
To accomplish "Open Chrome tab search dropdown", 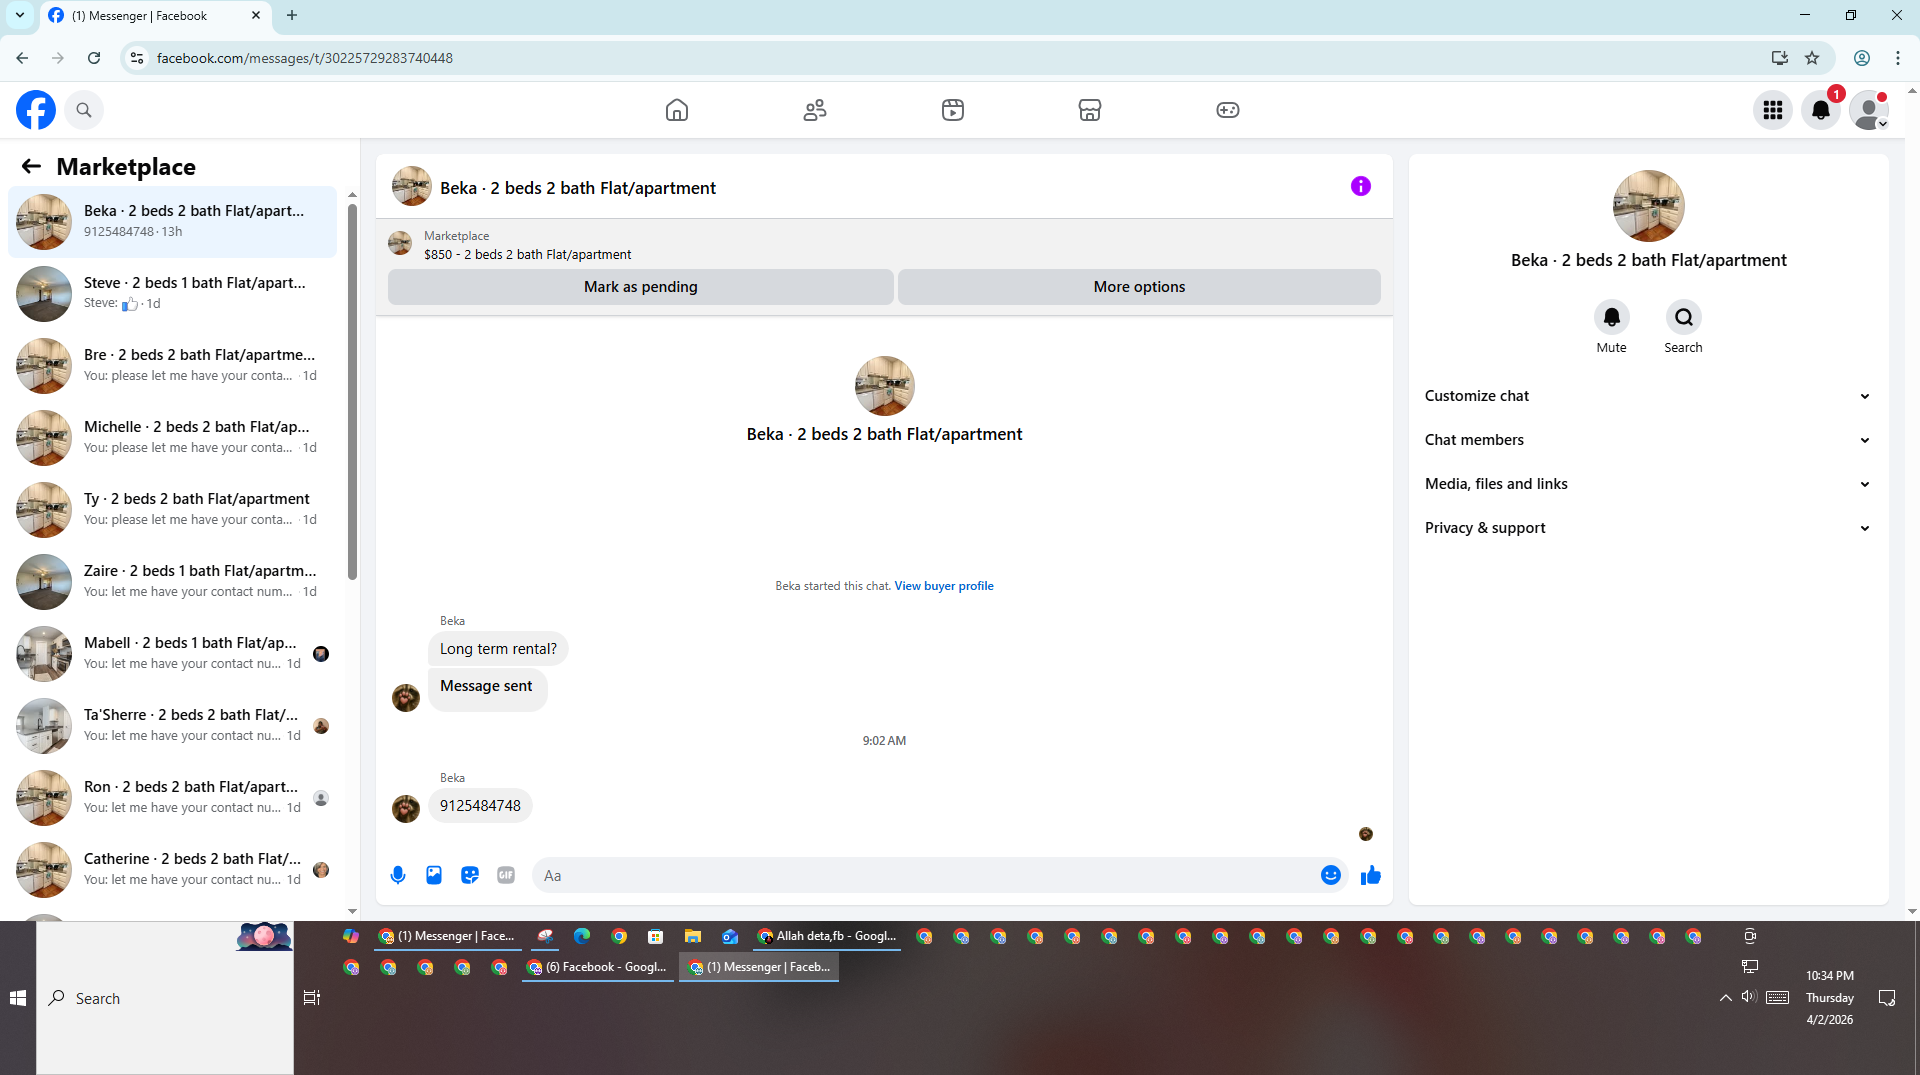I will point(19,15).
